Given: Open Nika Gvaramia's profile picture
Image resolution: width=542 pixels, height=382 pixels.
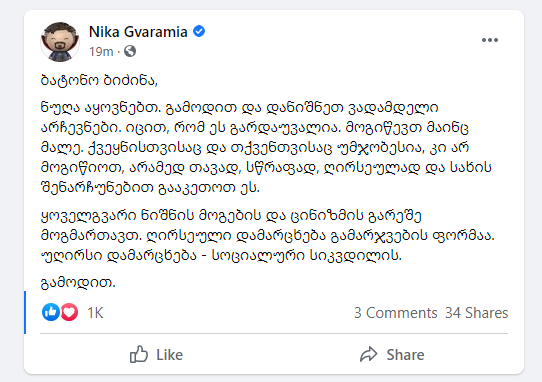Looking at the screenshot, I should (60, 42).
